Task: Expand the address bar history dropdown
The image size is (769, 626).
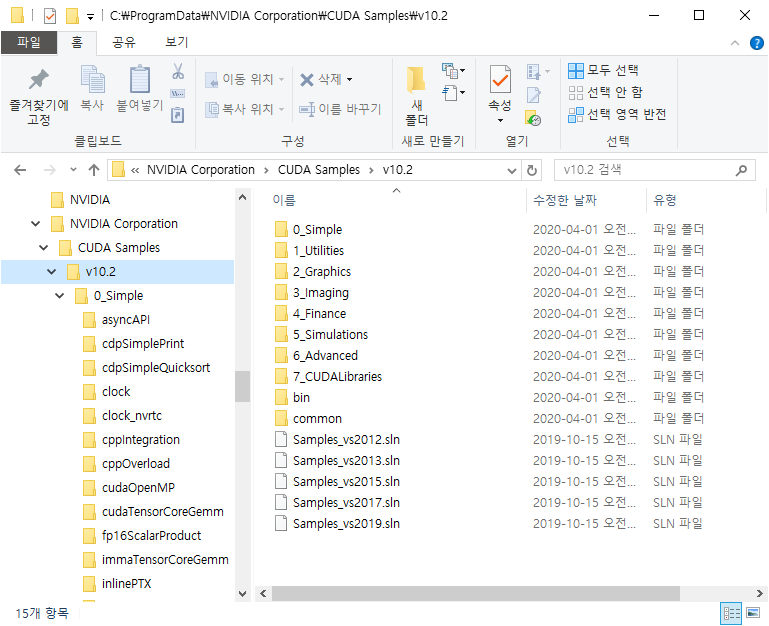Action: [512, 171]
